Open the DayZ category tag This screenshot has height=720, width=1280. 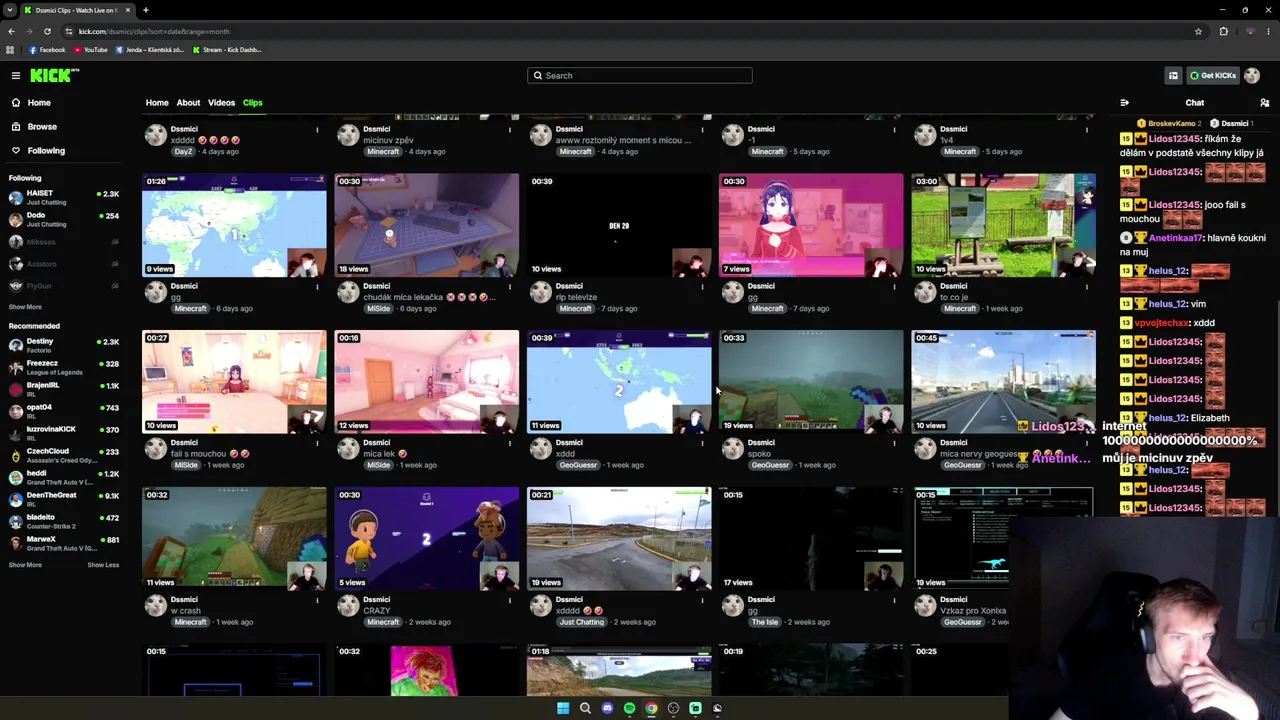(183, 151)
